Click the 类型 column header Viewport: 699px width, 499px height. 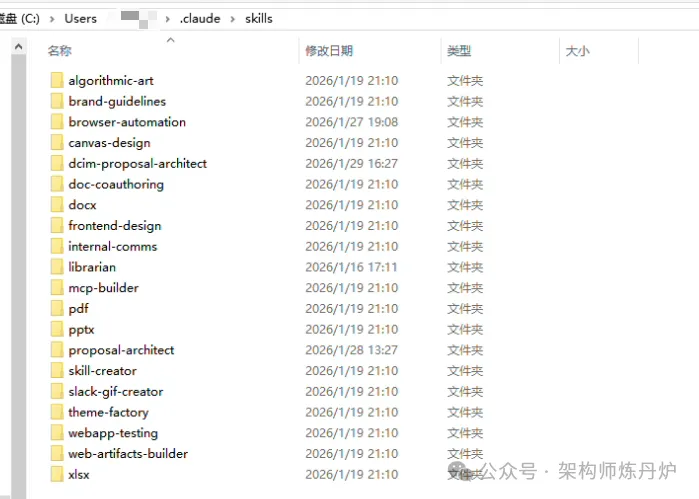pos(459,51)
